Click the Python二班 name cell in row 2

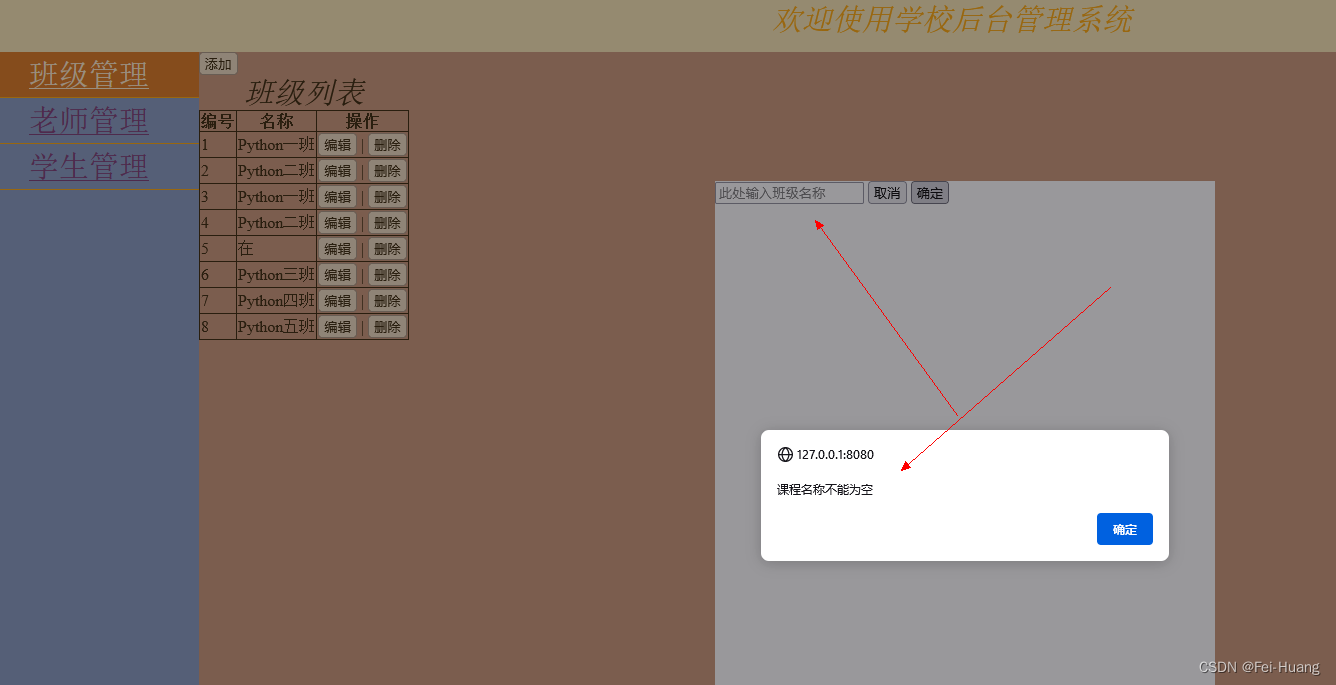pyautogui.click(x=277, y=171)
